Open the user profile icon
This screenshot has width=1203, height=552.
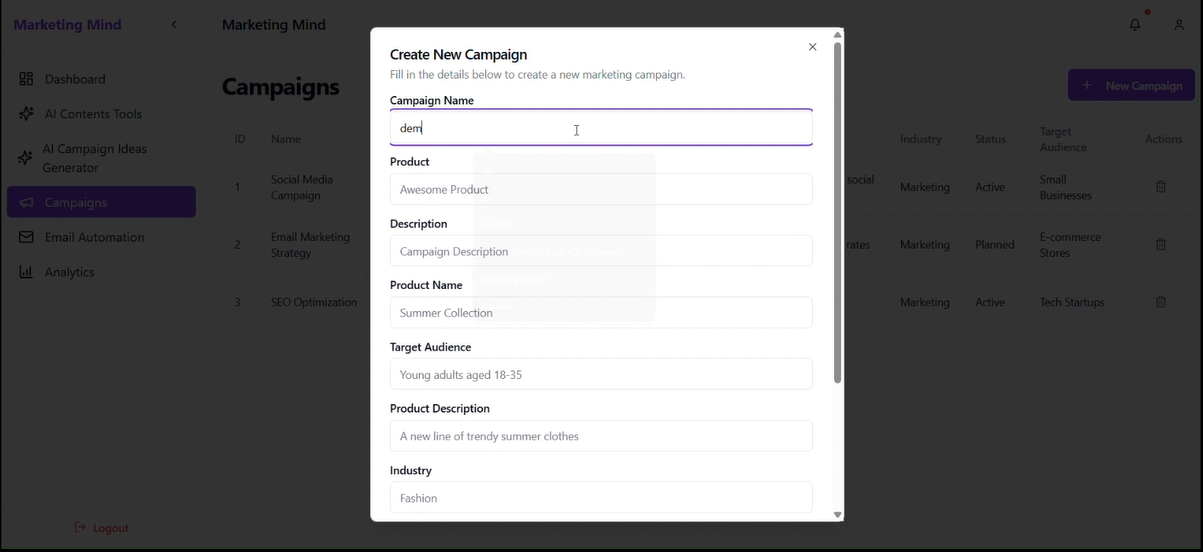[x=1179, y=25]
